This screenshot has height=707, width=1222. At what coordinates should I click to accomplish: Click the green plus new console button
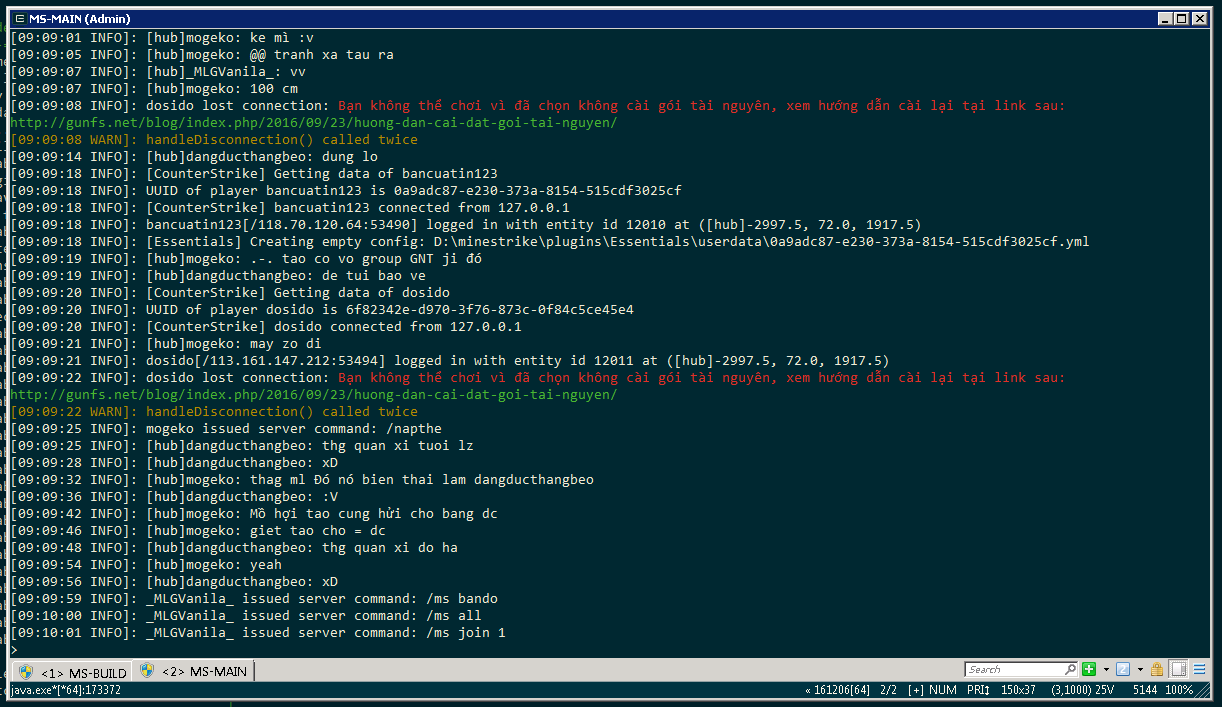[x=1089, y=669]
